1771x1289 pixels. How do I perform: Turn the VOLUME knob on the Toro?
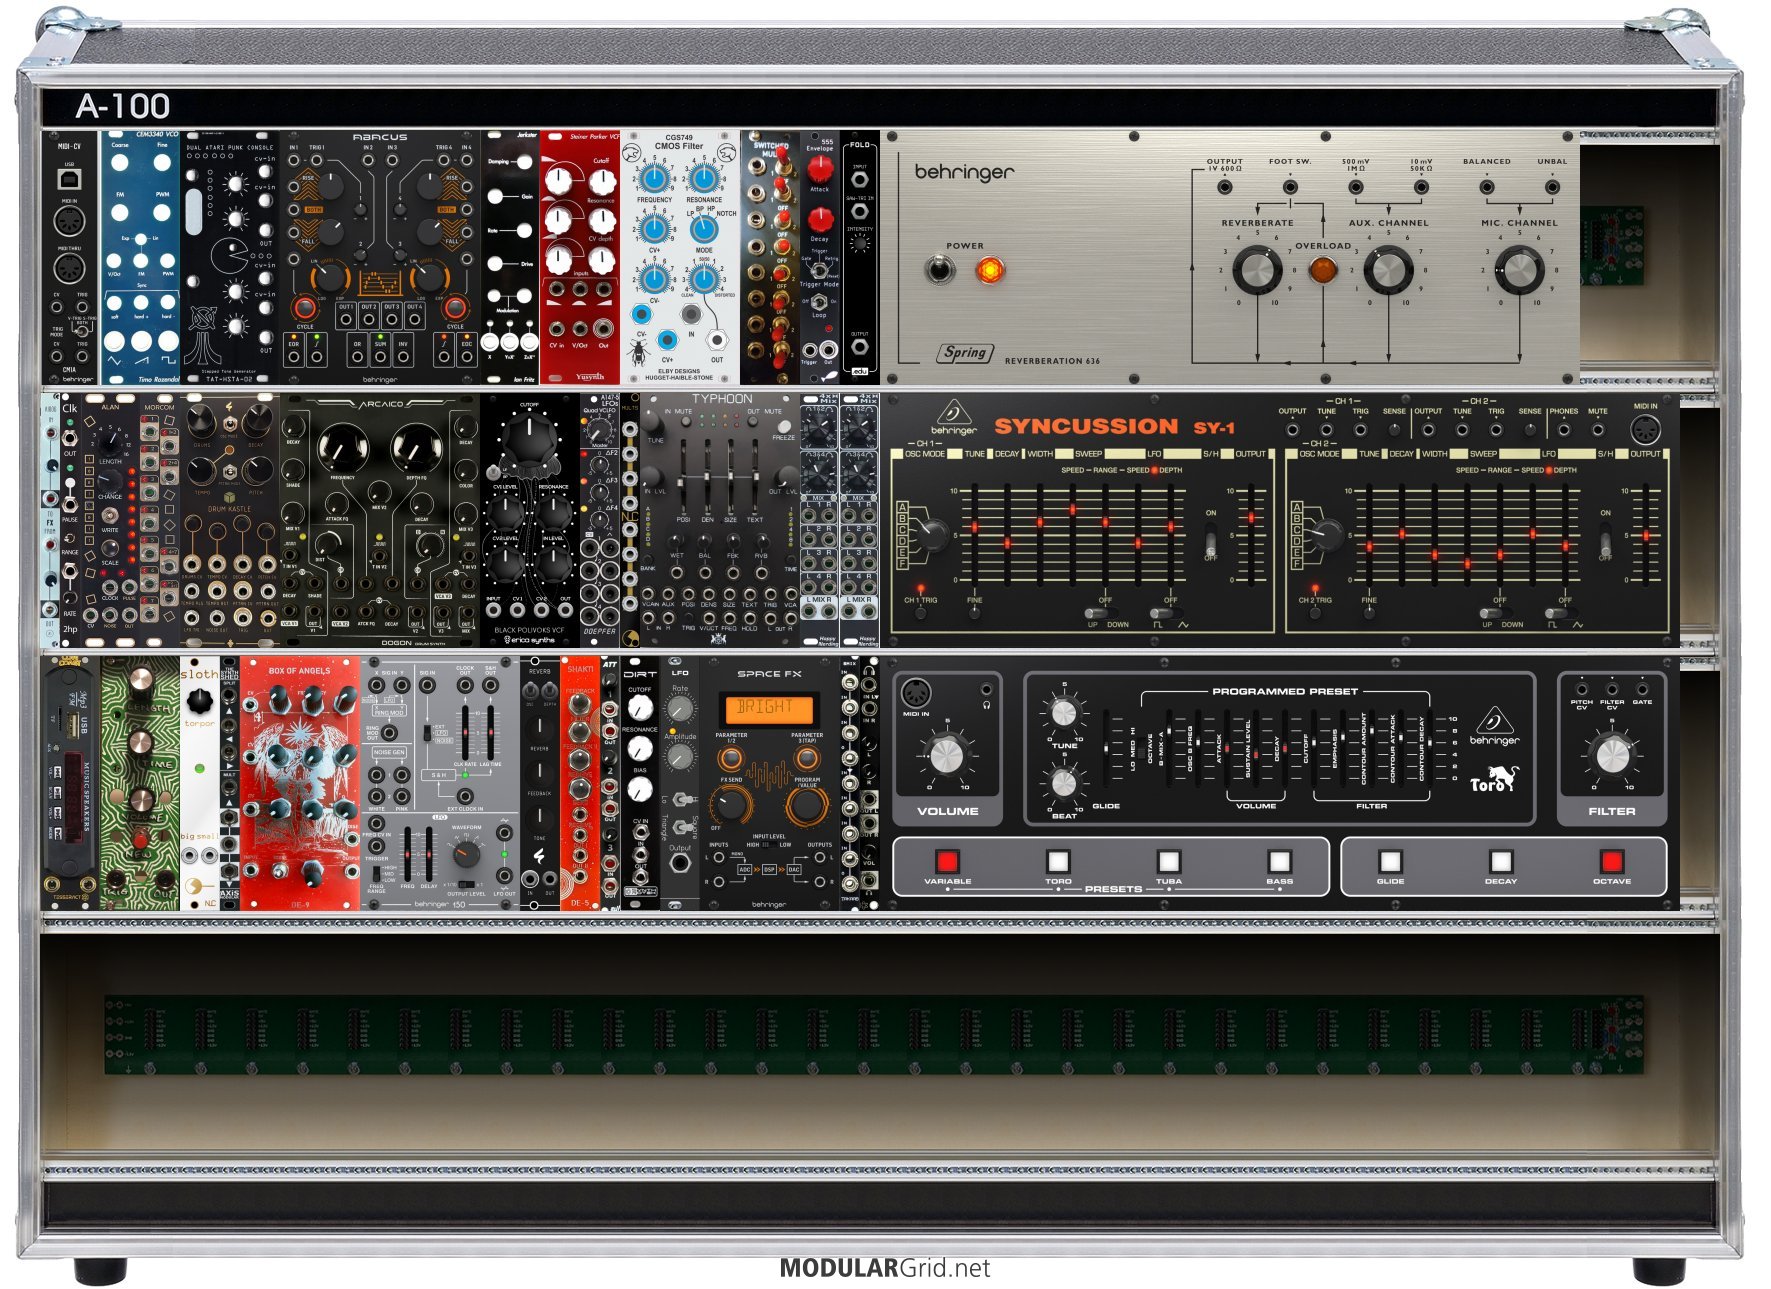click(x=946, y=757)
